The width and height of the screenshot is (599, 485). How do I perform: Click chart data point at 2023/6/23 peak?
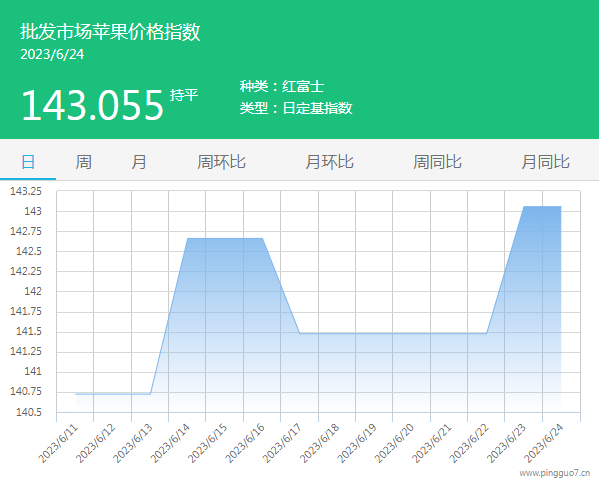(523, 207)
